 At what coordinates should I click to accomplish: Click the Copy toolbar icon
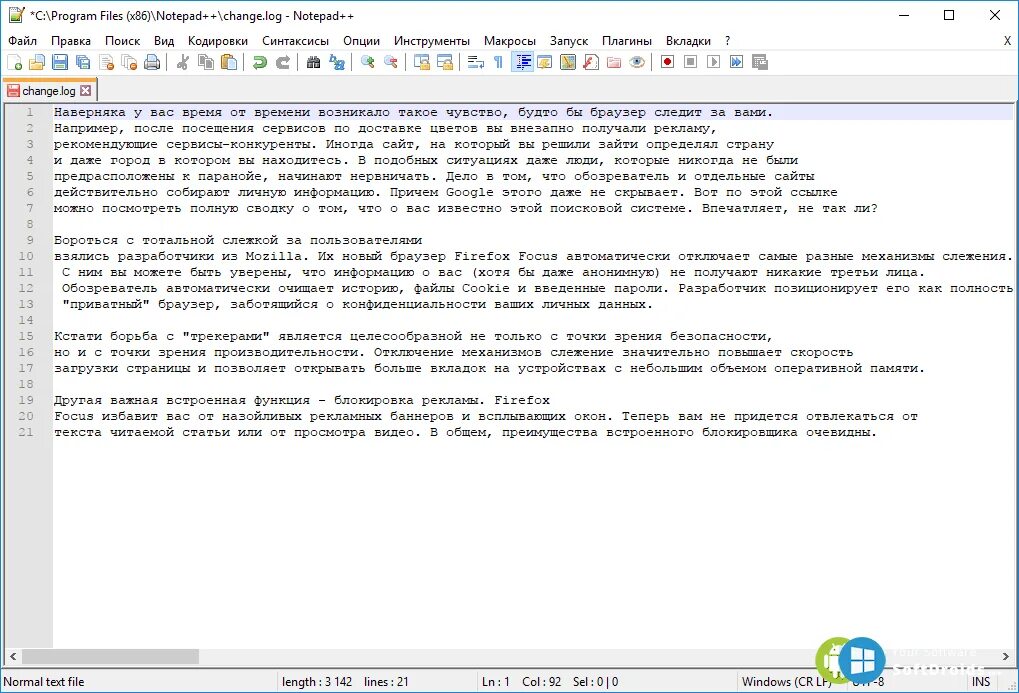(206, 62)
